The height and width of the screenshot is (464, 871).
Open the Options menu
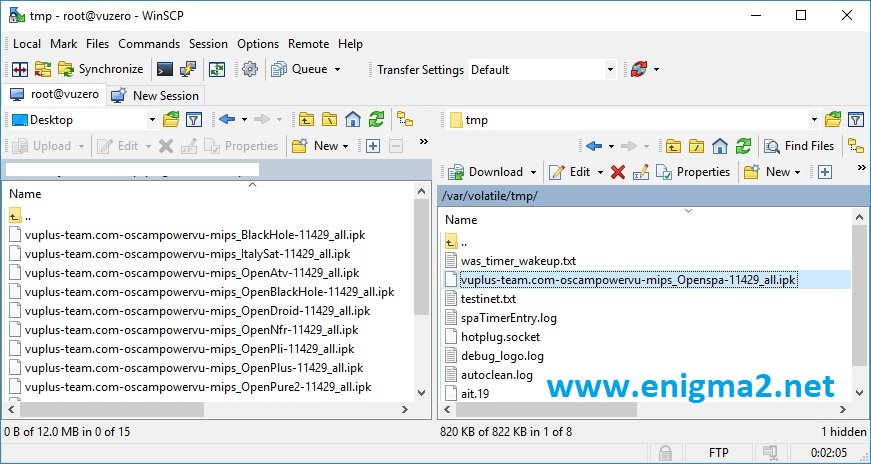[258, 44]
